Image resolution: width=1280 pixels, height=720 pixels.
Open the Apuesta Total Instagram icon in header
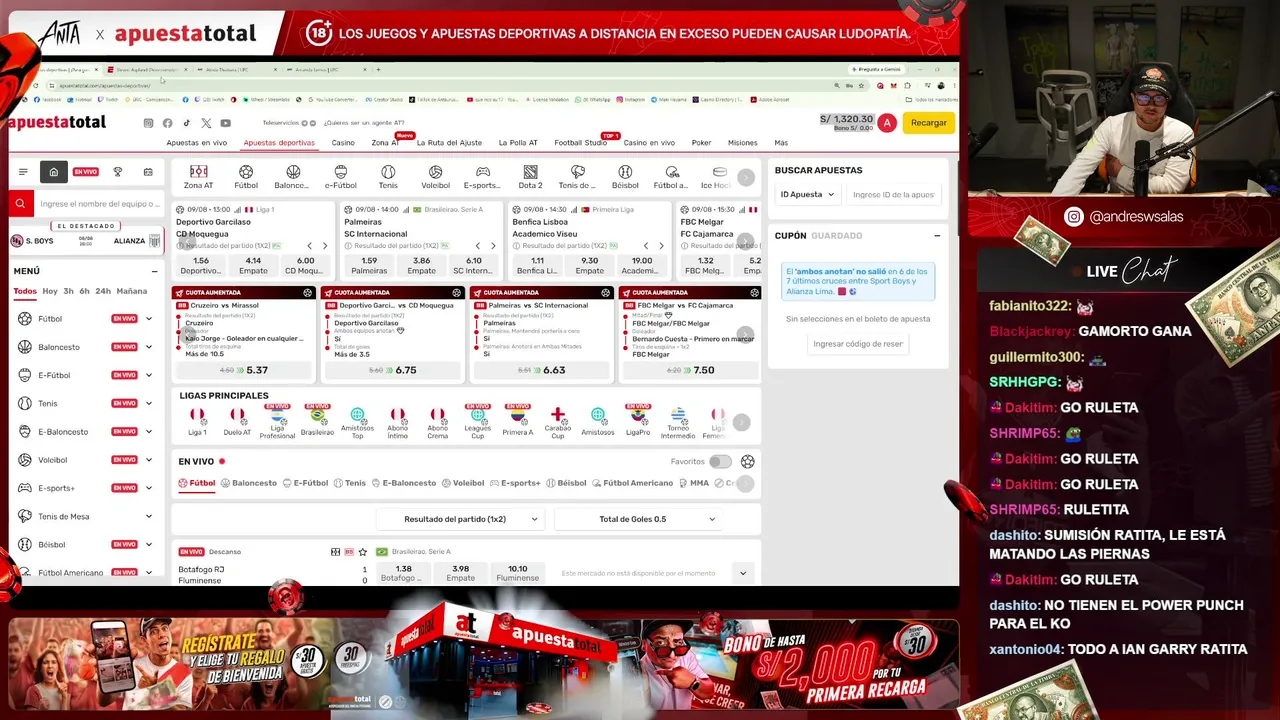pos(148,123)
